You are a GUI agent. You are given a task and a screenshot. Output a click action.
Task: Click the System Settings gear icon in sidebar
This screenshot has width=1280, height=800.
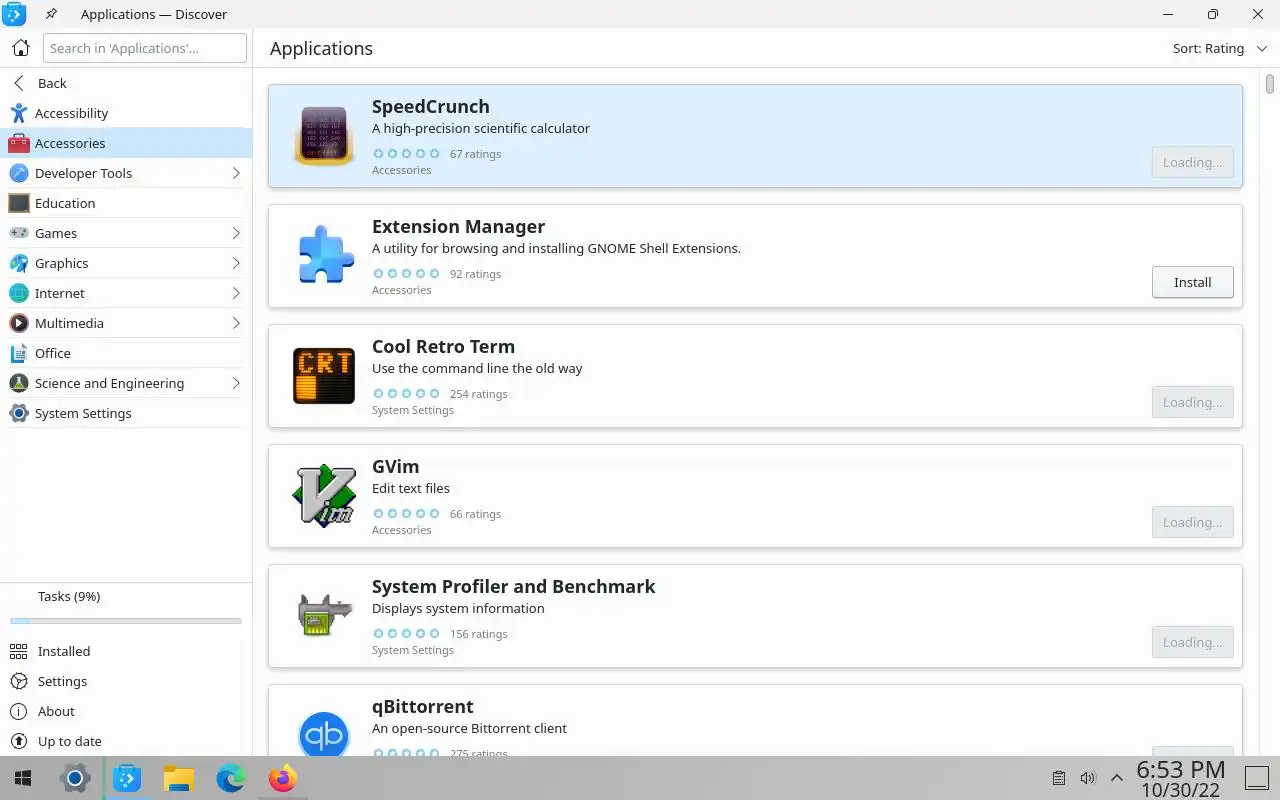(x=19, y=413)
